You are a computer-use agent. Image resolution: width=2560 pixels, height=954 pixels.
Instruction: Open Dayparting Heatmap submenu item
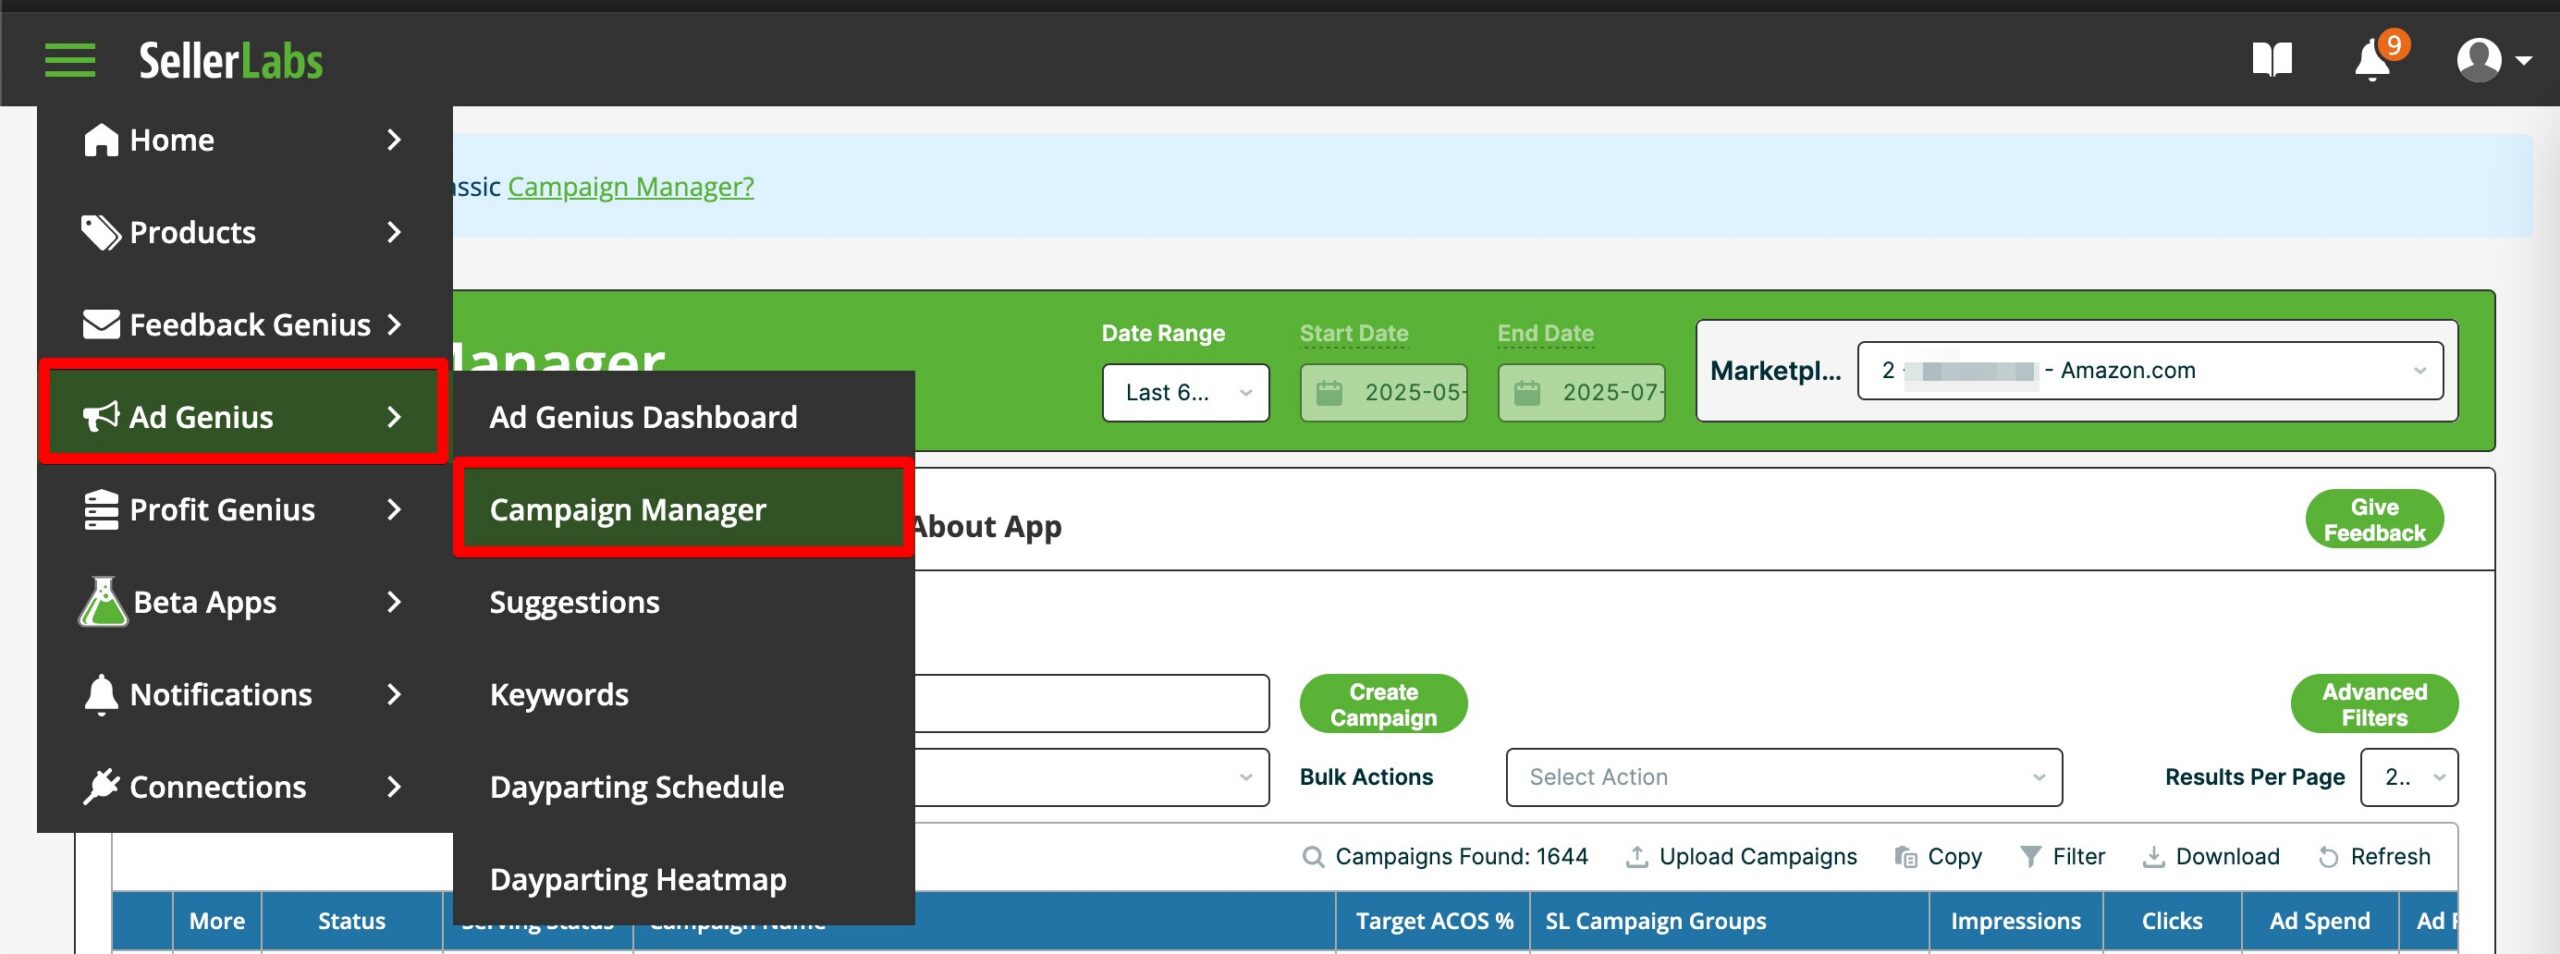[684, 880]
